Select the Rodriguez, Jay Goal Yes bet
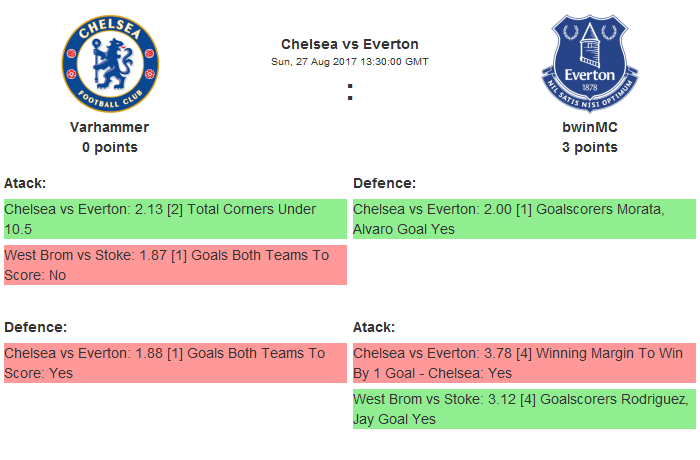This screenshot has width=700, height=460. (x=523, y=409)
